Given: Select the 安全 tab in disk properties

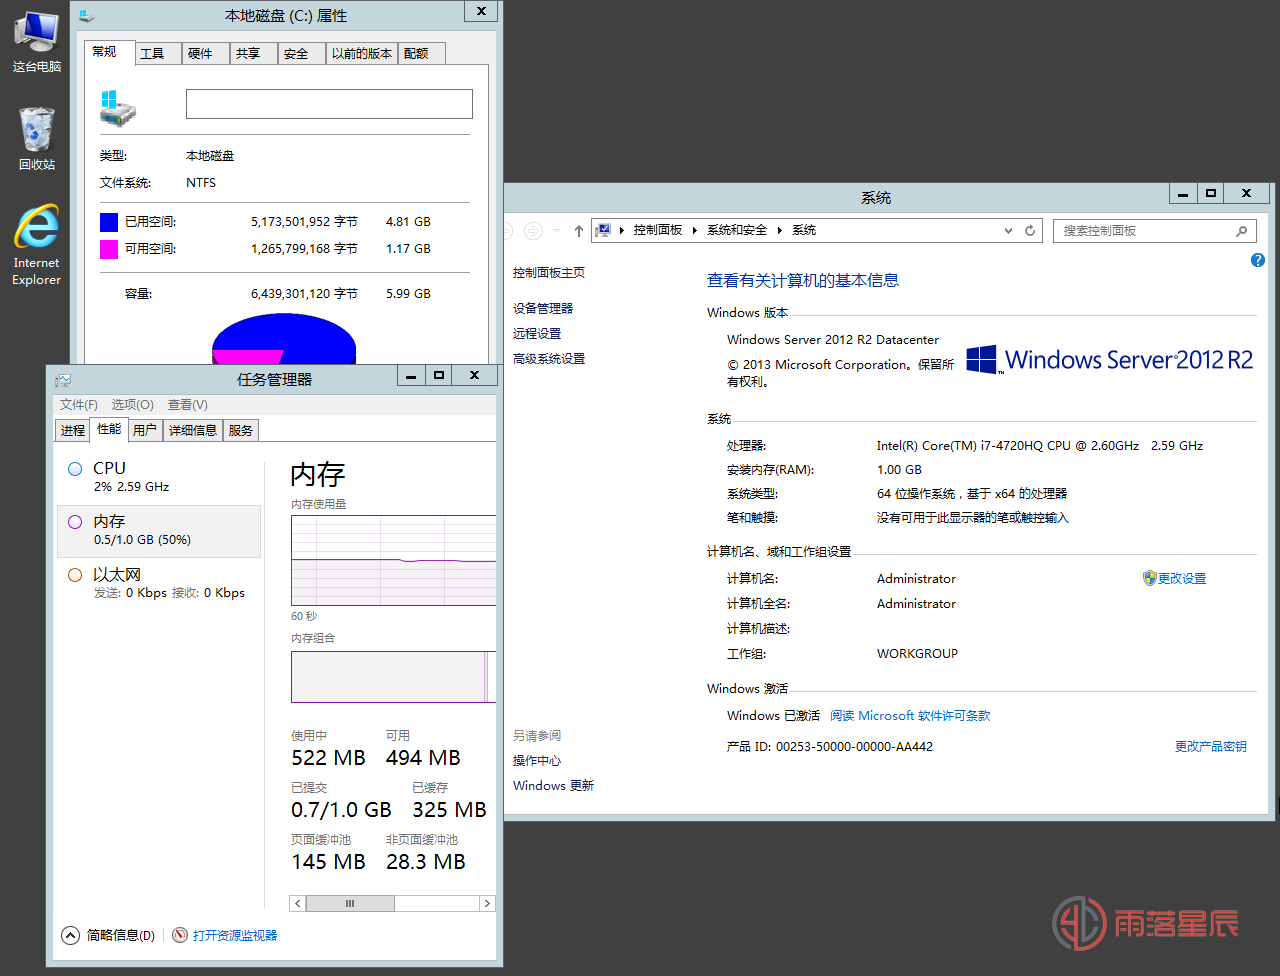Looking at the screenshot, I should (300, 54).
